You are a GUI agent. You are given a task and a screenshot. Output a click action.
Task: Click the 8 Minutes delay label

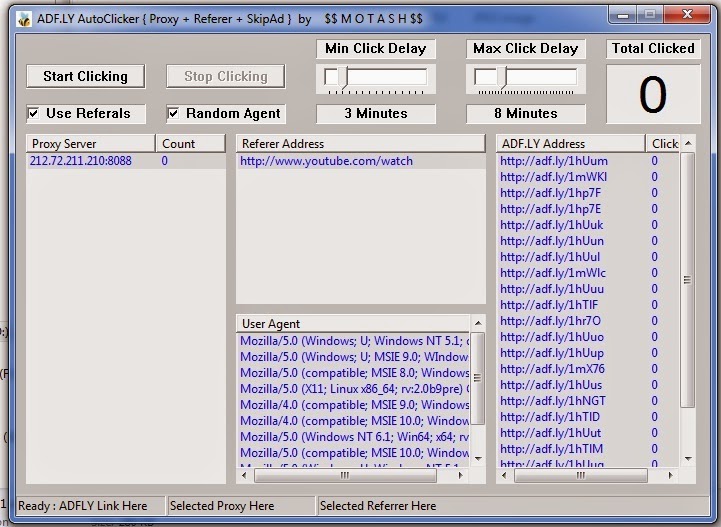click(x=526, y=114)
